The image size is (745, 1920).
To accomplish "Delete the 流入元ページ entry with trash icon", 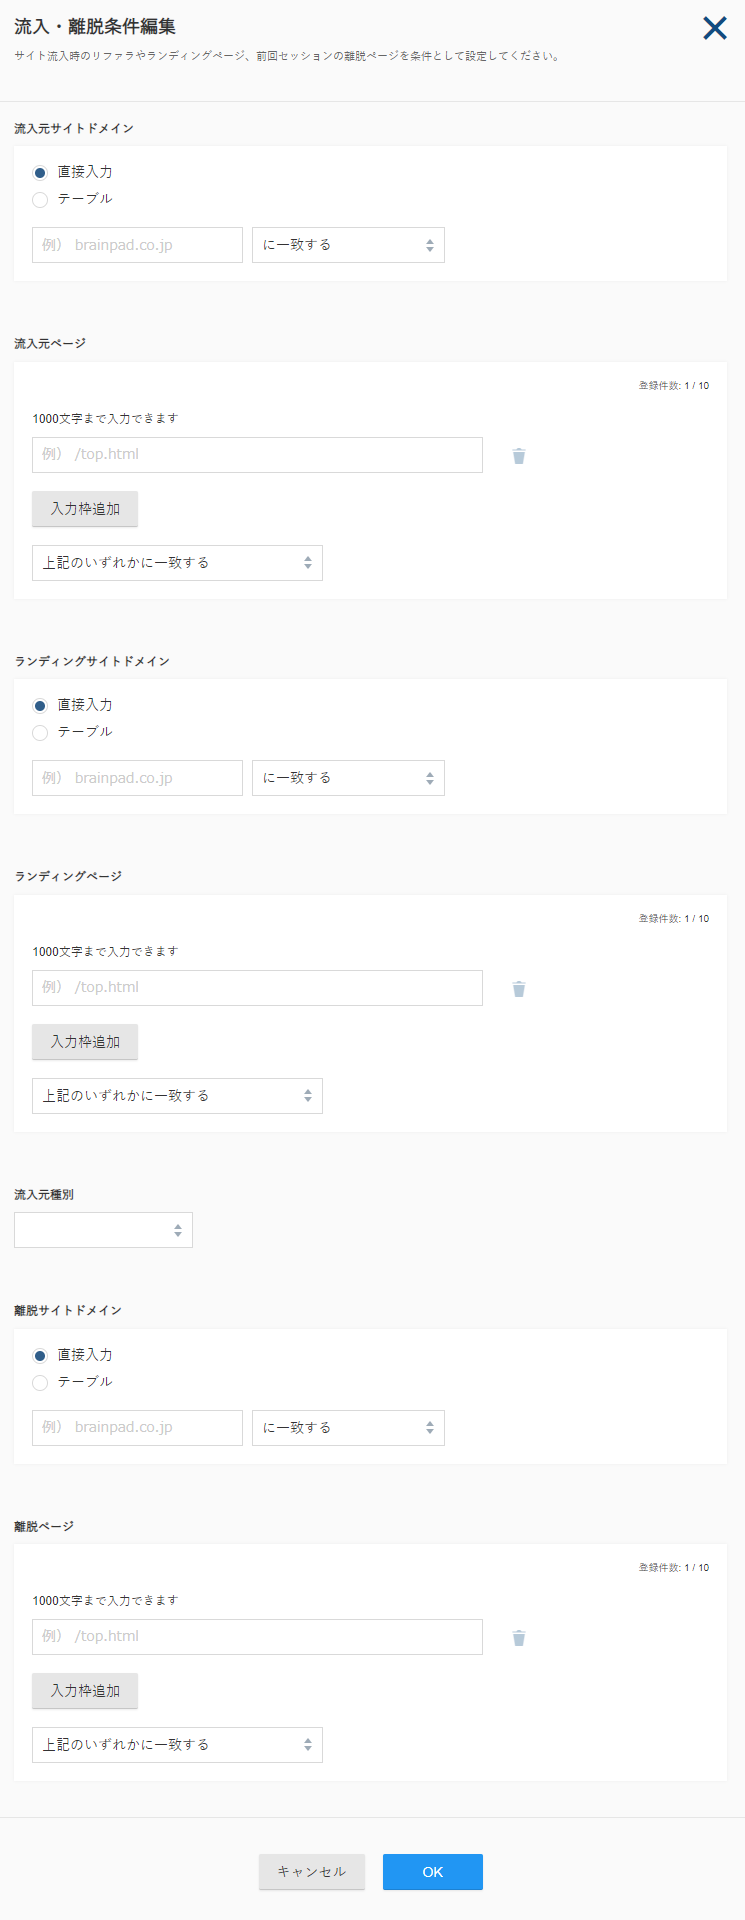I will [x=519, y=456].
